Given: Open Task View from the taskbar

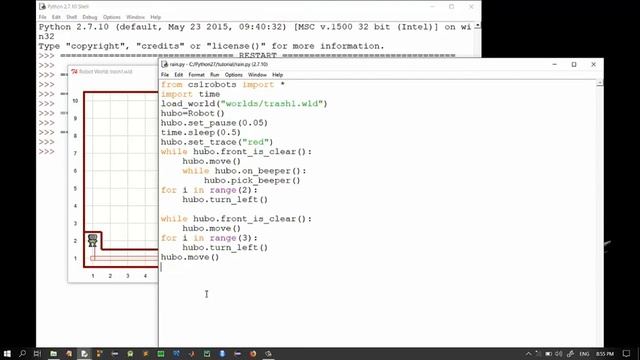Looking at the screenshot, I should point(37,353).
